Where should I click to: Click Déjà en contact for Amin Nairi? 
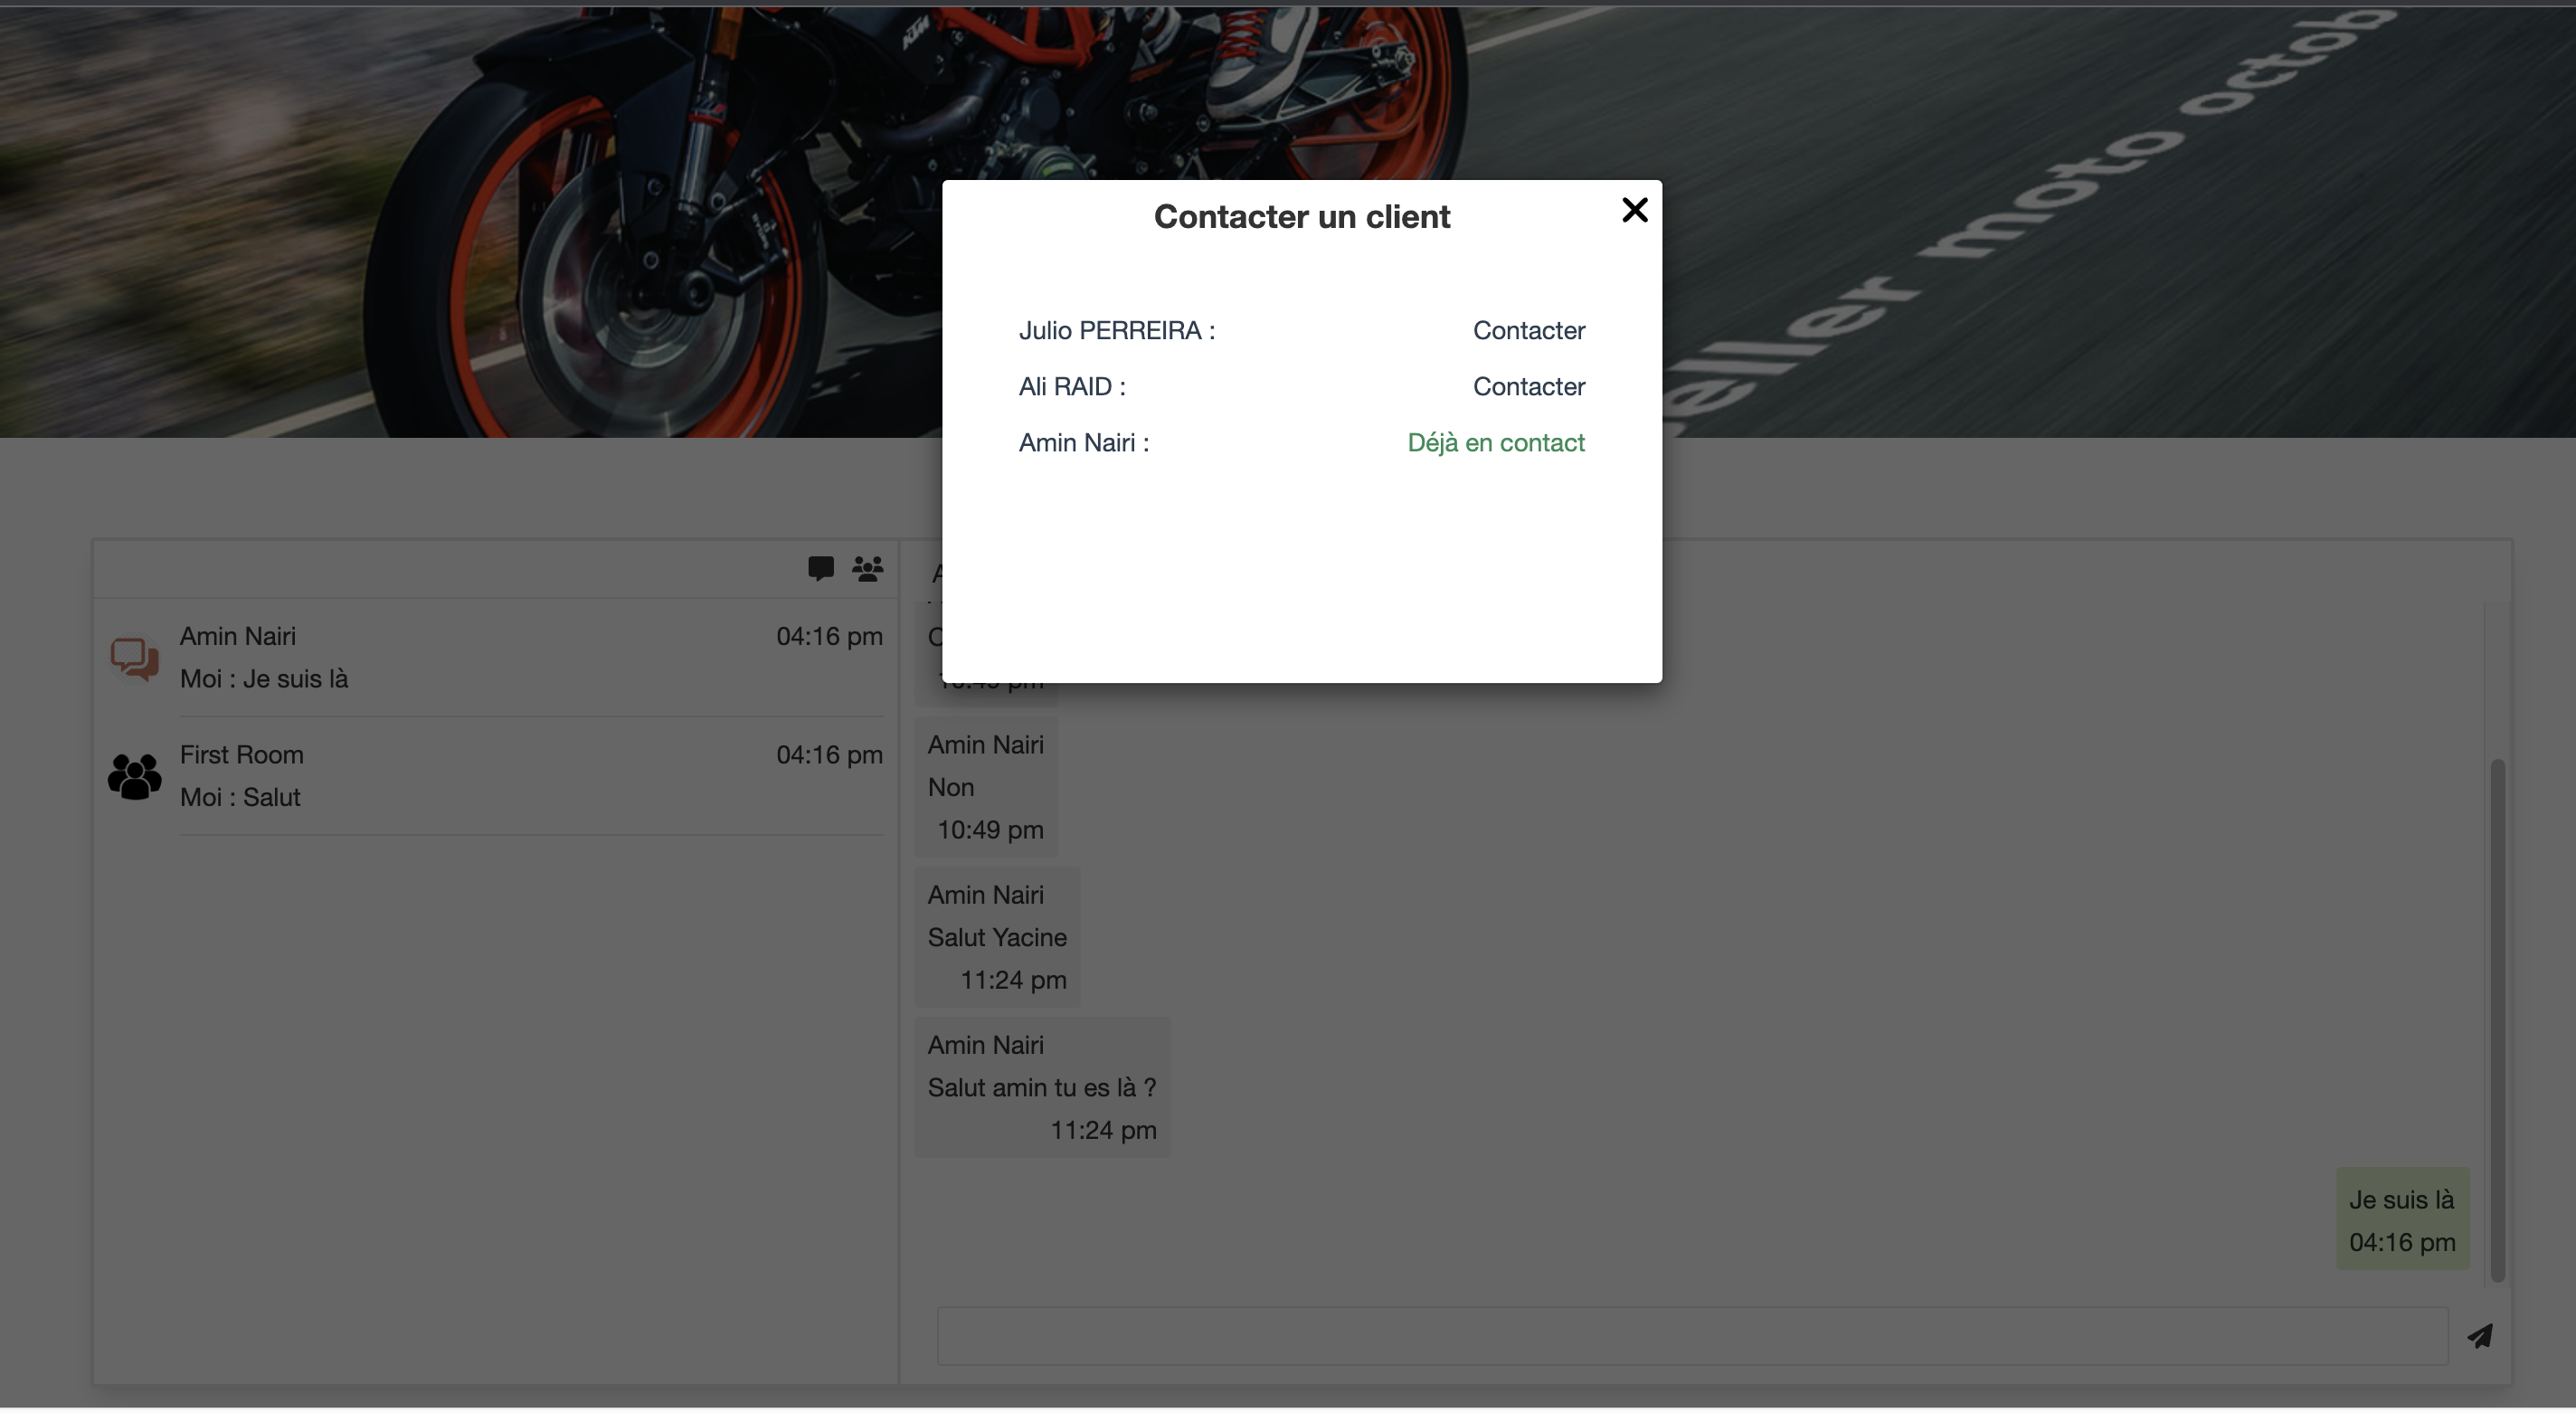(1495, 442)
